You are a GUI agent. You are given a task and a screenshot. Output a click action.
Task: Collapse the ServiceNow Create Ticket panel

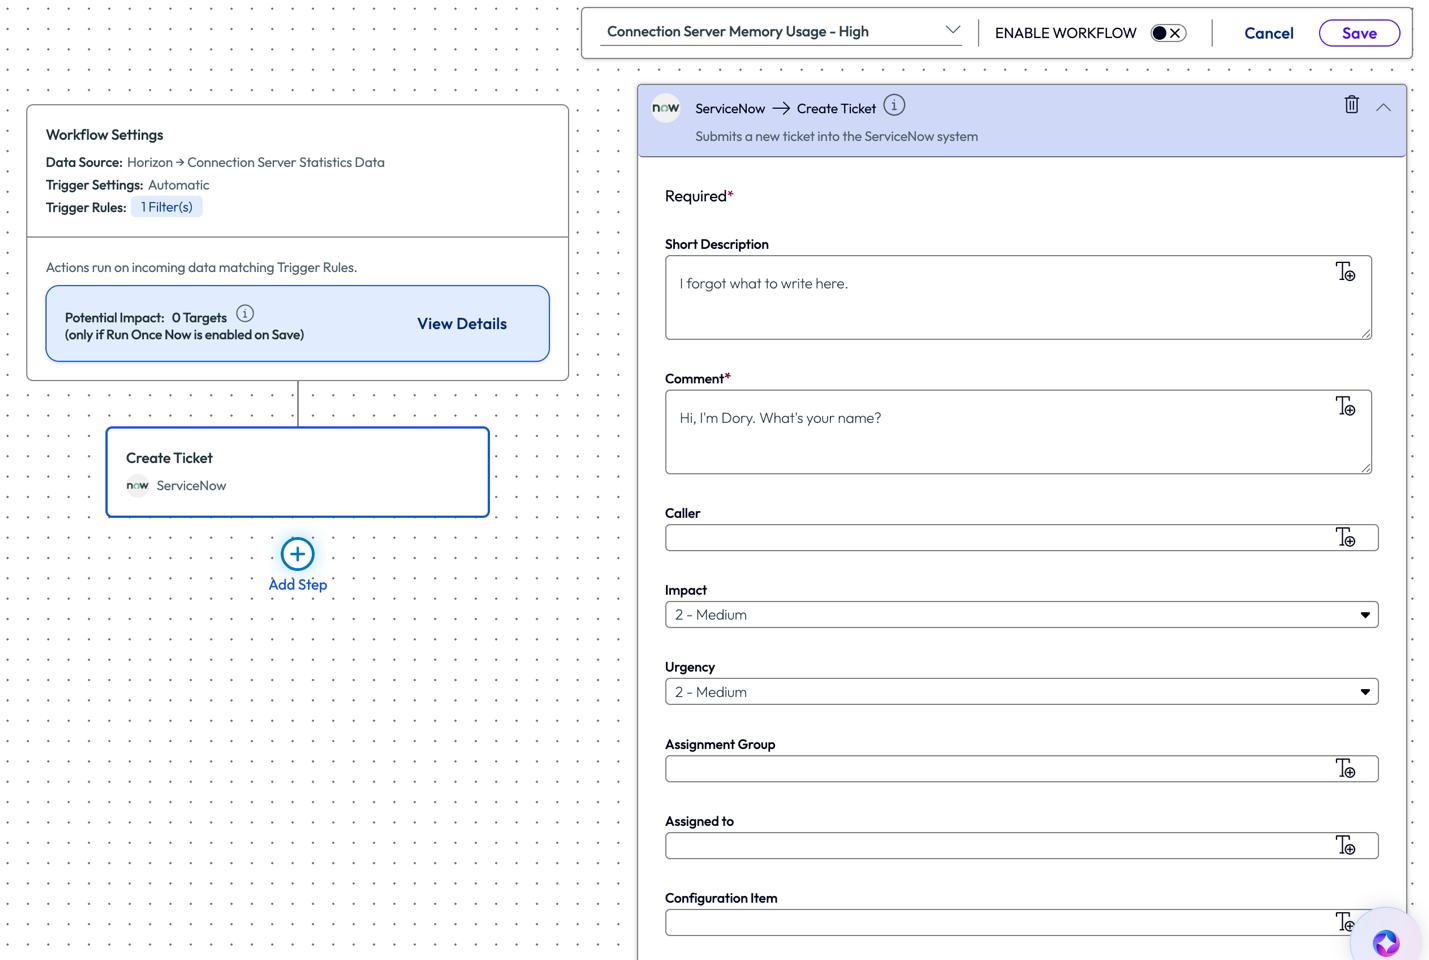1383,107
